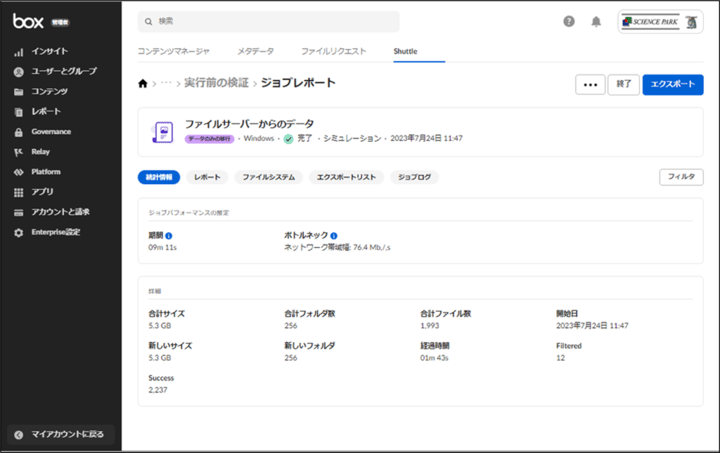The height and width of the screenshot is (453, 720).
Task: Click マイアカウントに戻る at the bottom
Action: 61,434
